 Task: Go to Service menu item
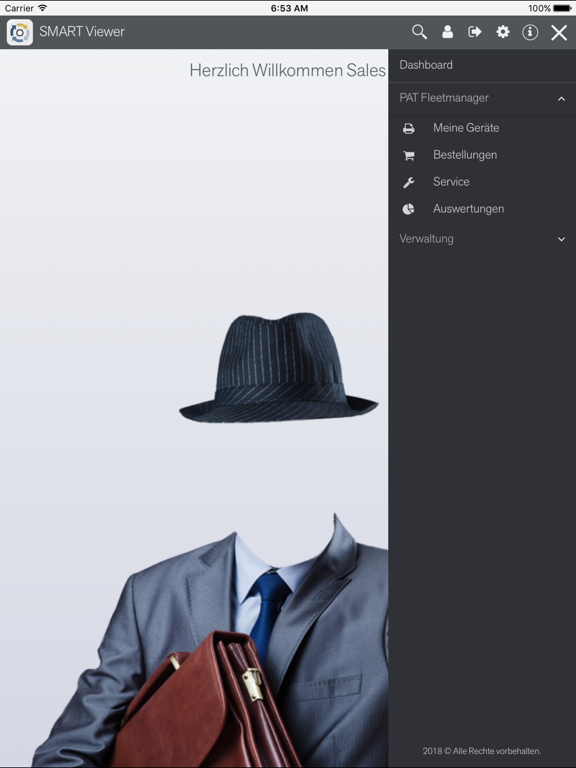[482, 182]
